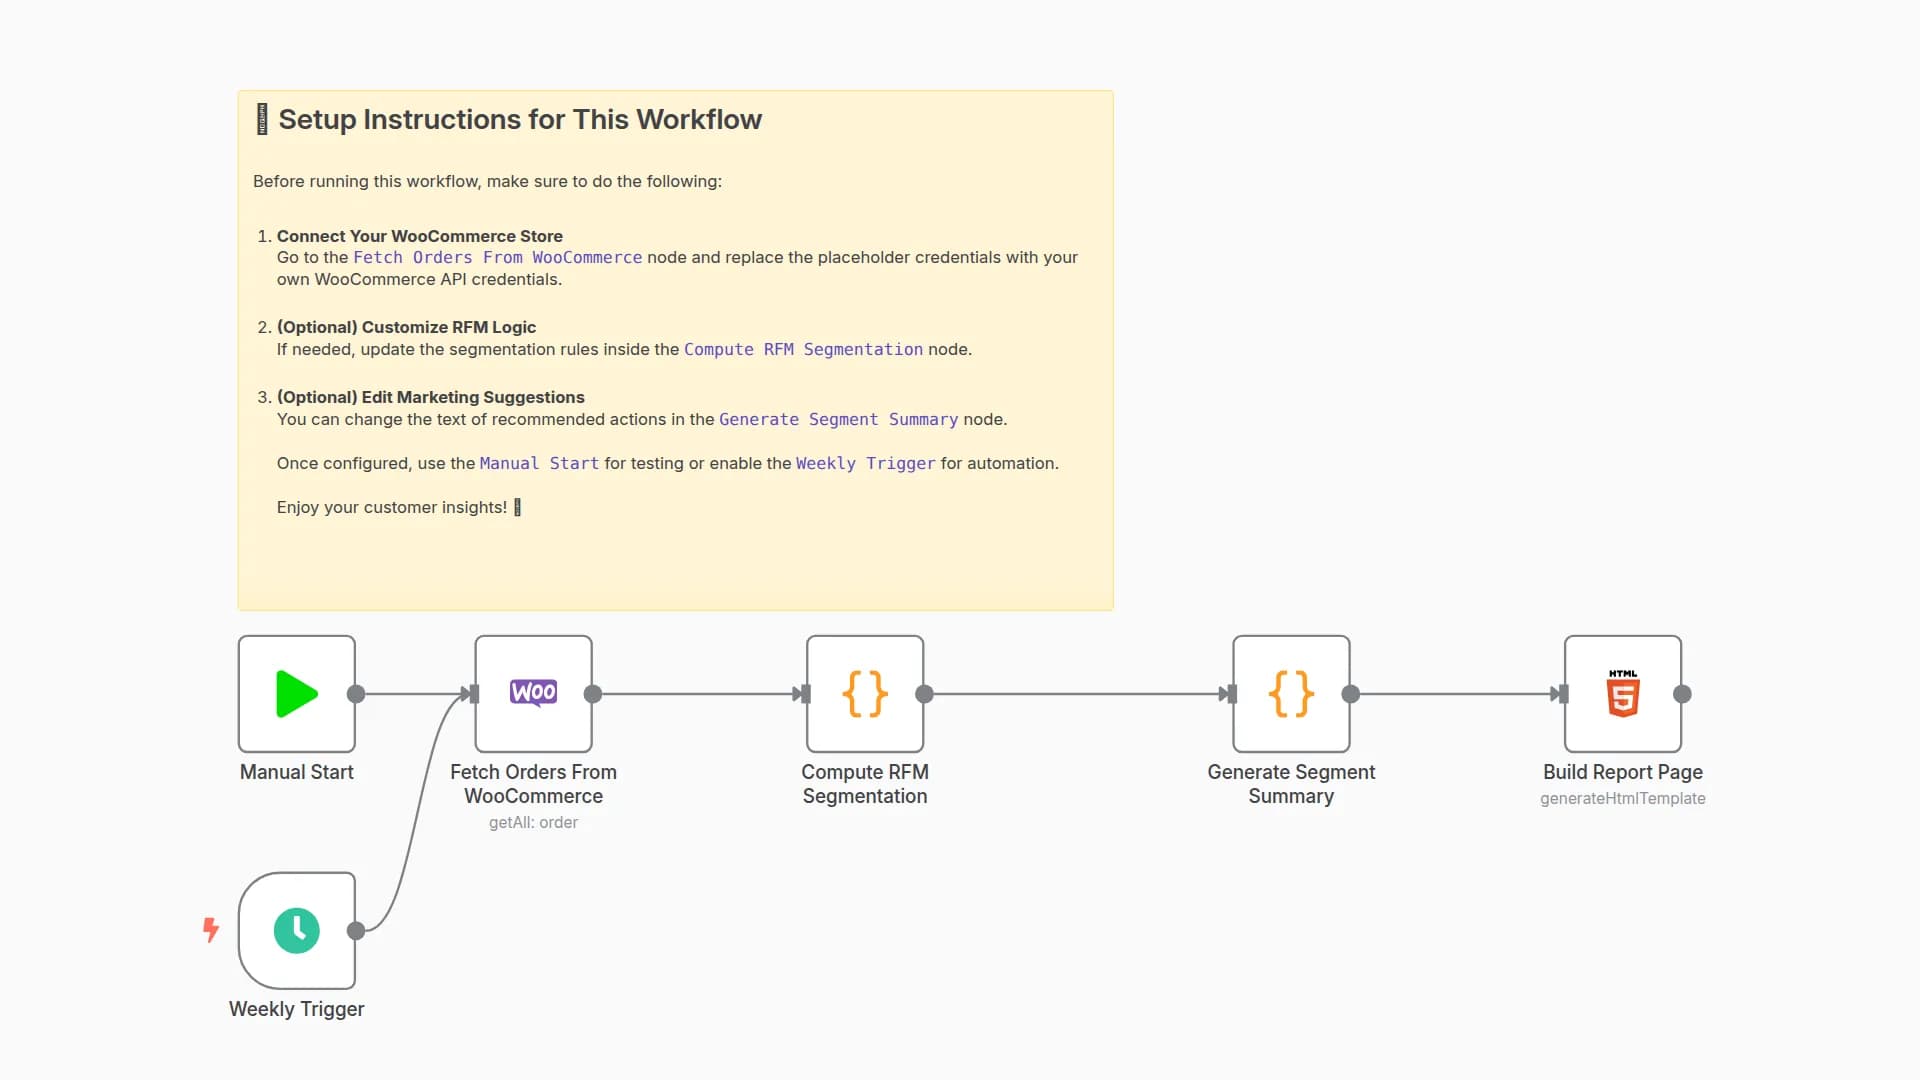Open the Compute RFM Segmentation code icon

tap(865, 693)
